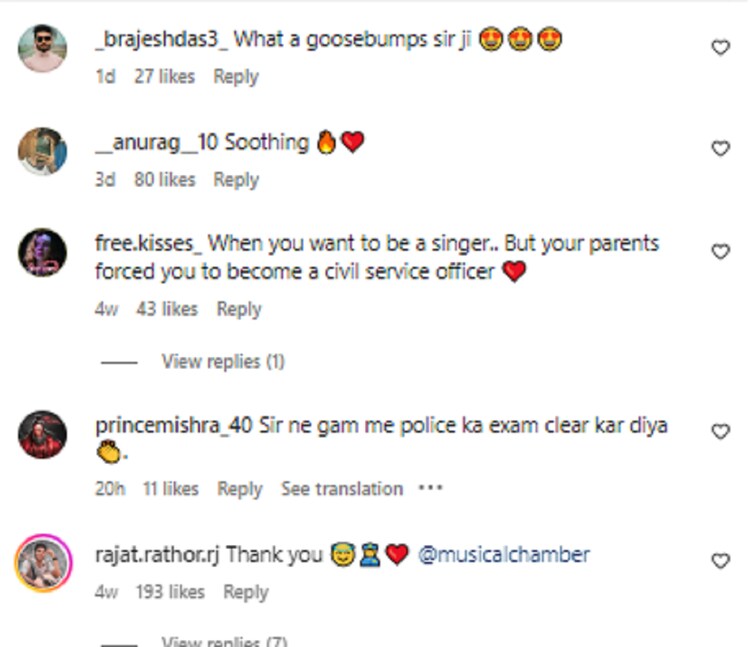Viewport: 750px width, 647px height.
Task: Reply to _brajeshdas3_ comment
Action: tap(235, 76)
